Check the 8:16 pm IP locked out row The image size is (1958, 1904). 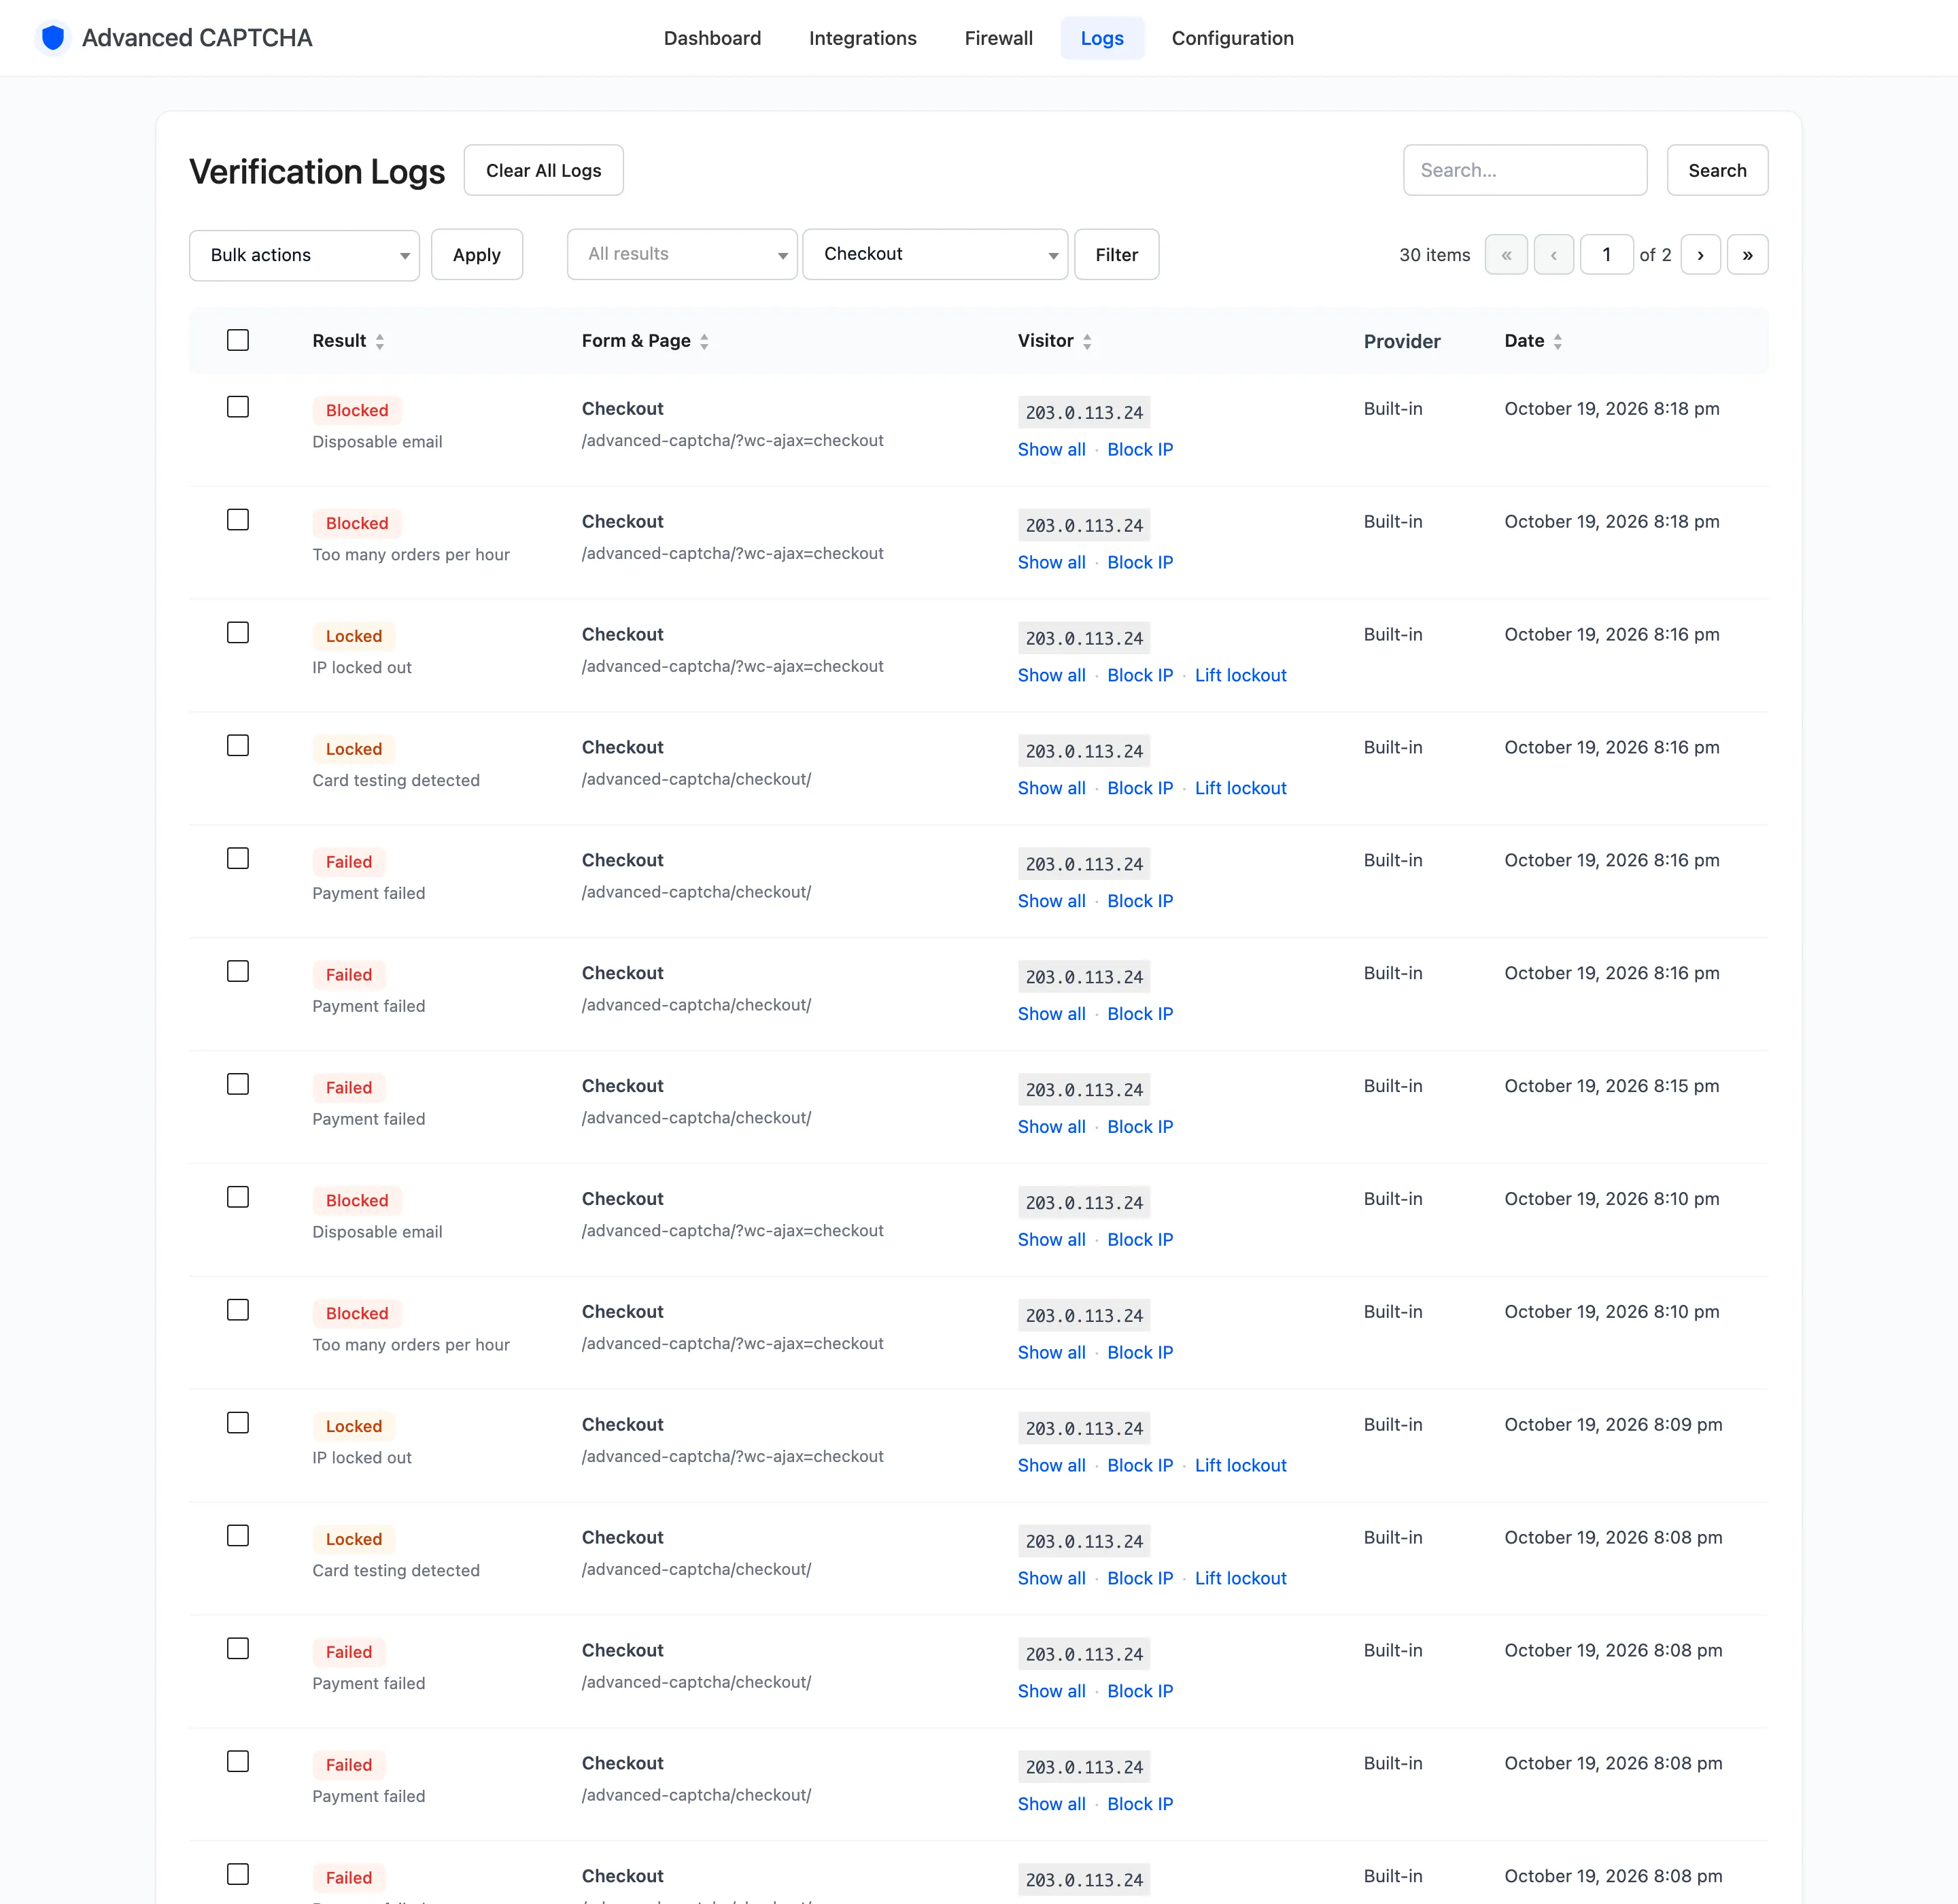(x=238, y=633)
